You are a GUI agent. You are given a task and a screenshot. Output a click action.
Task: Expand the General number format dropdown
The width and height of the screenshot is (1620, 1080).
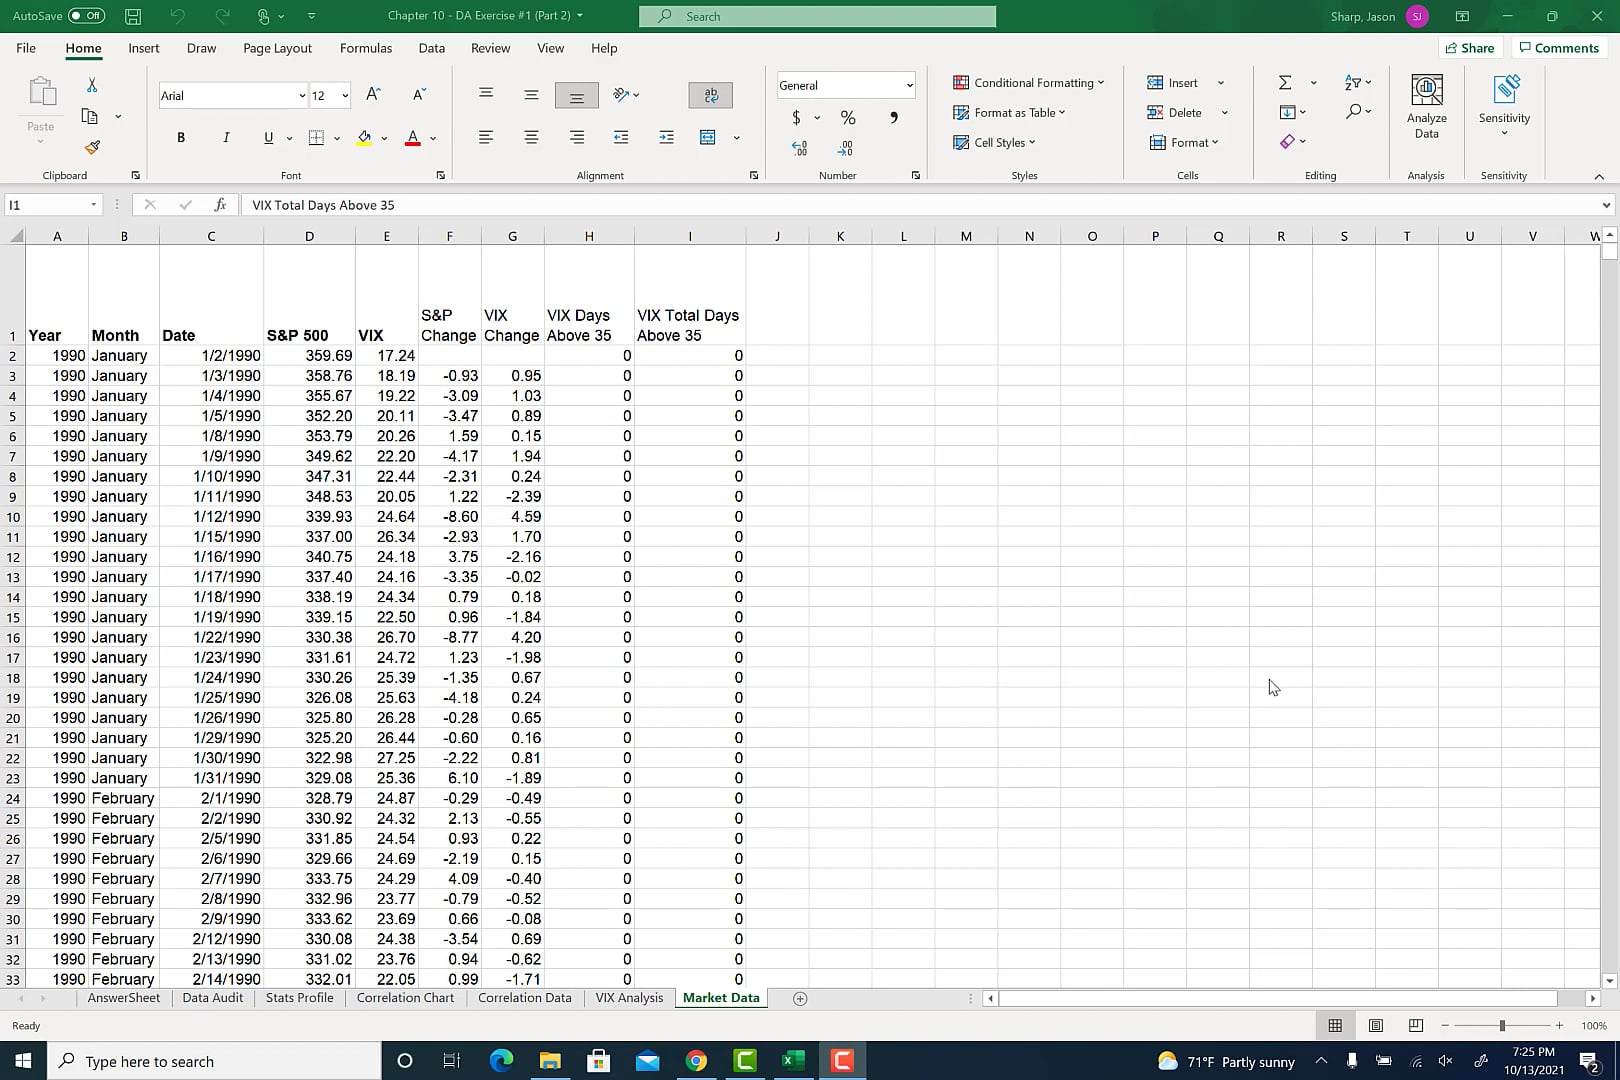coord(909,86)
